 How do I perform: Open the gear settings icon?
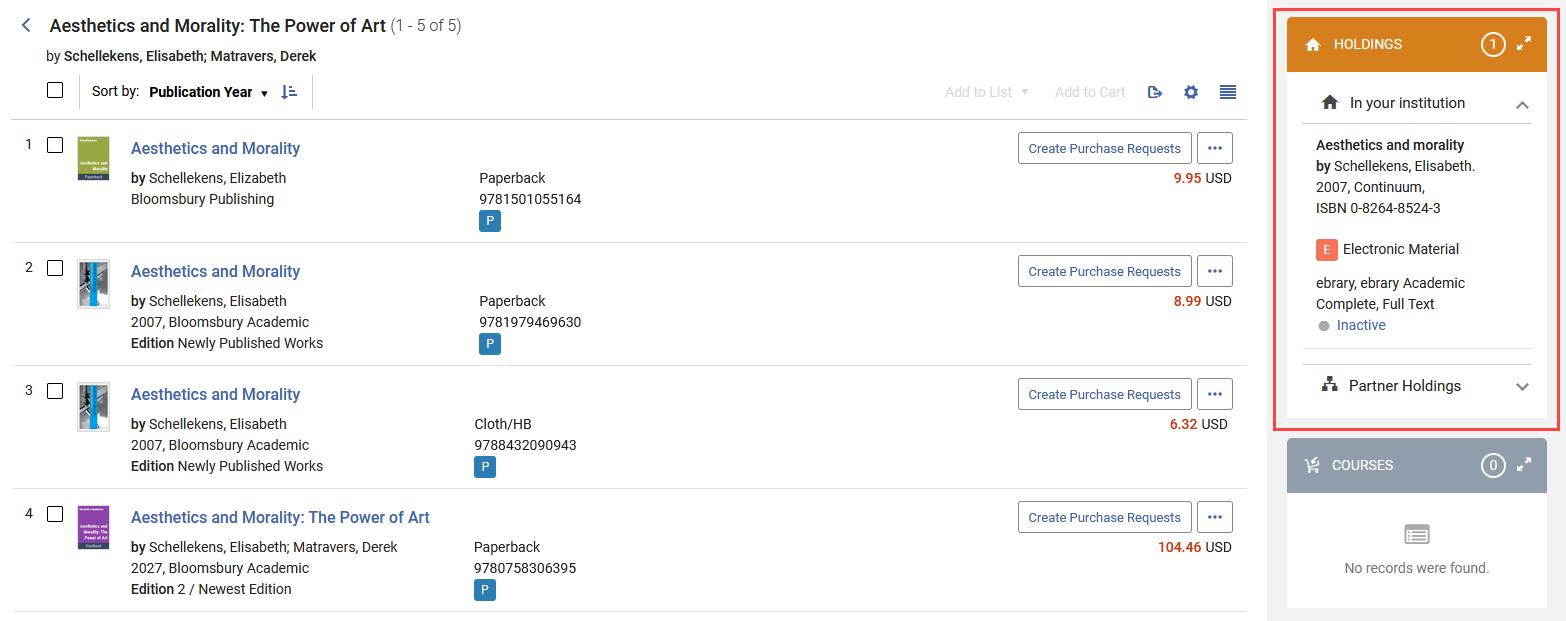tap(1191, 92)
